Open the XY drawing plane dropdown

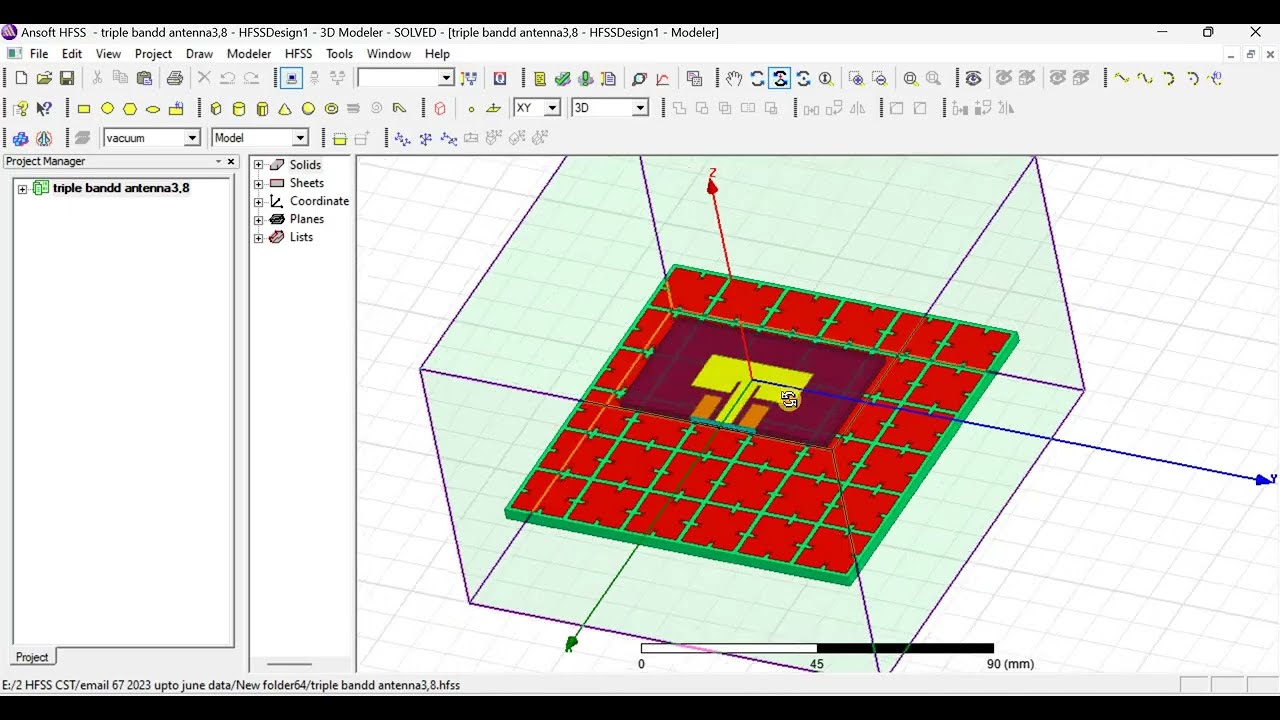click(551, 108)
